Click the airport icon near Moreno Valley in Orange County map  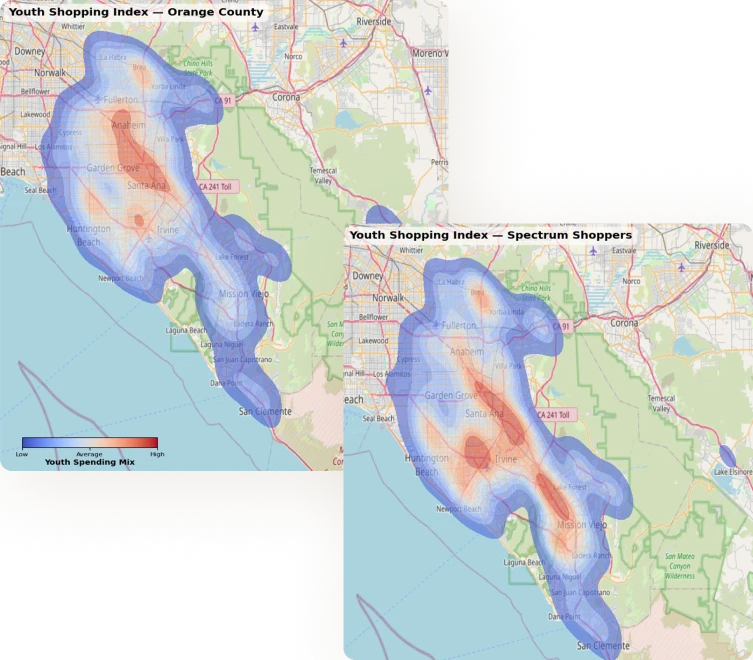[427, 90]
